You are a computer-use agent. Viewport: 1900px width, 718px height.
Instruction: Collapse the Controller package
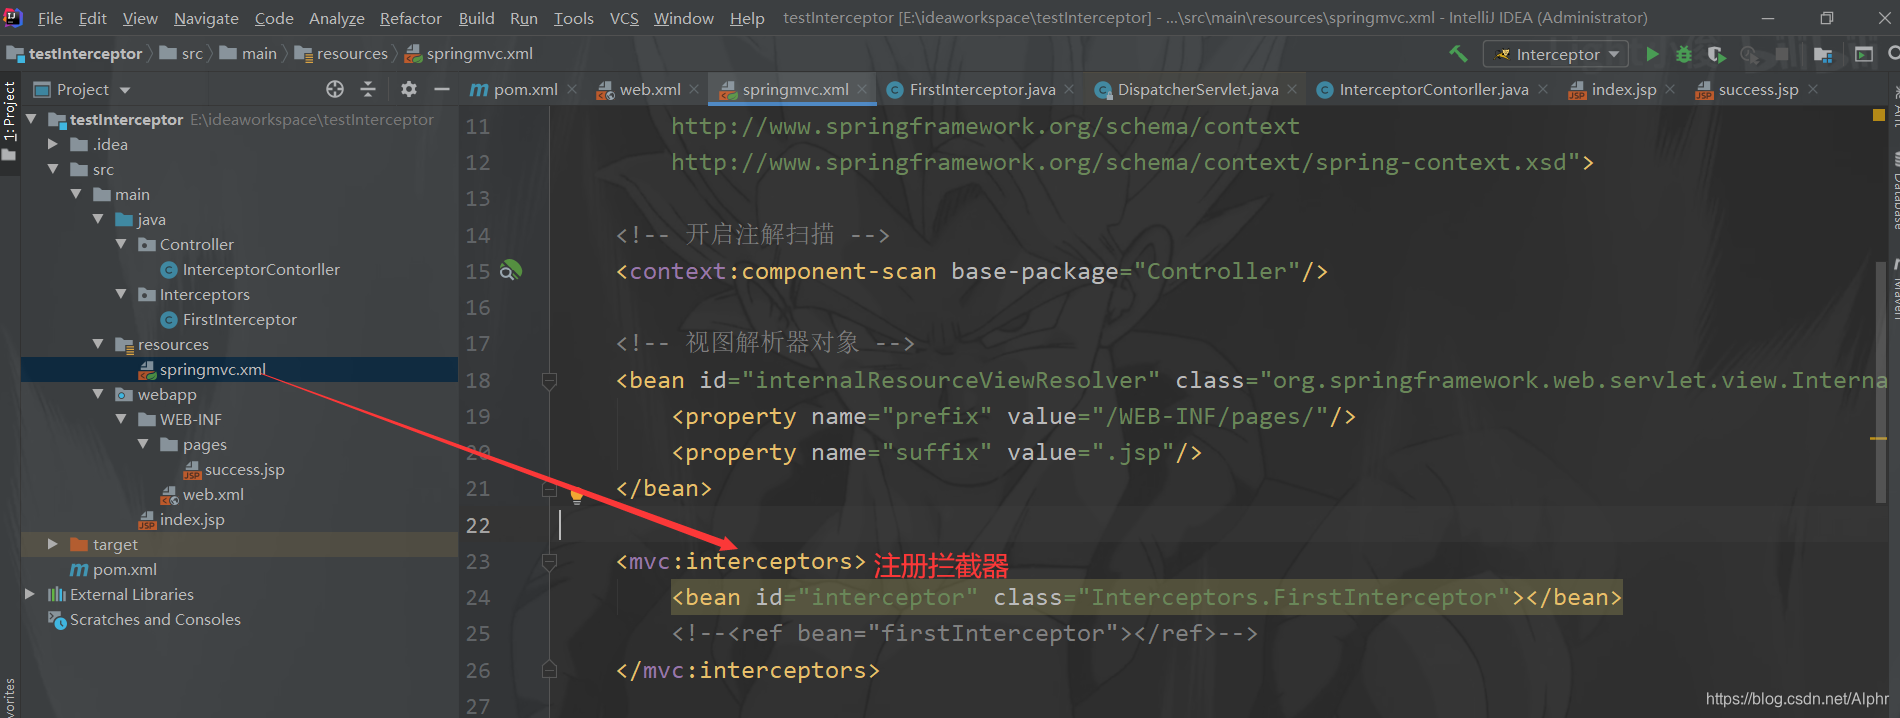point(121,244)
